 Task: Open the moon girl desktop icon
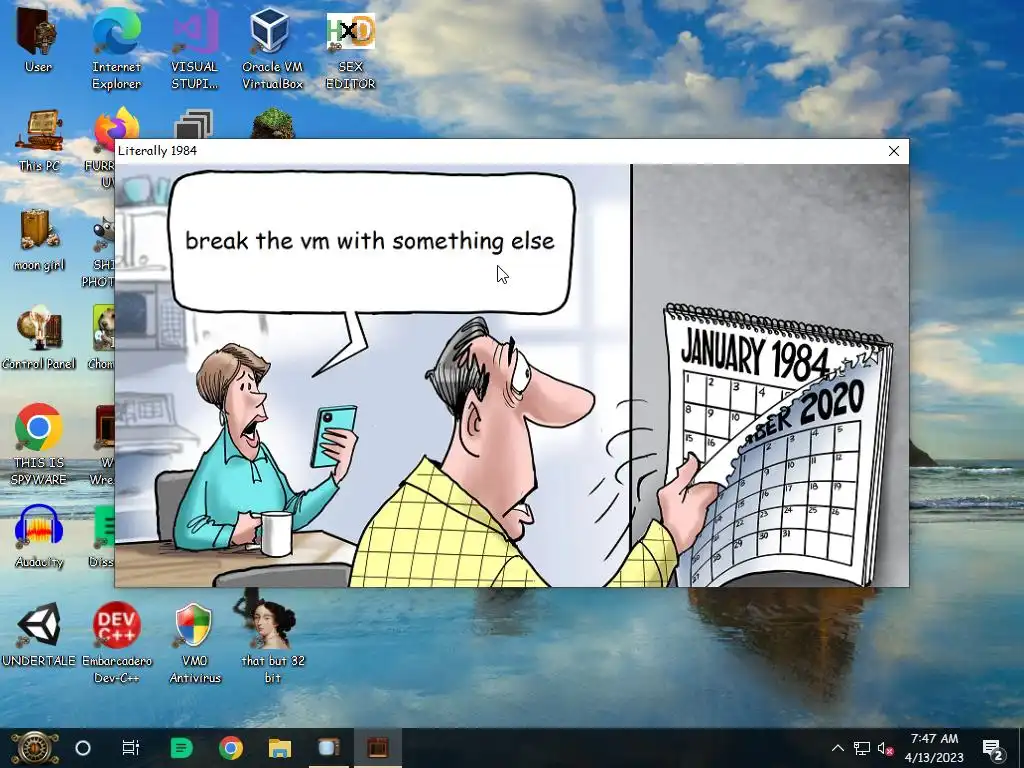(39, 240)
